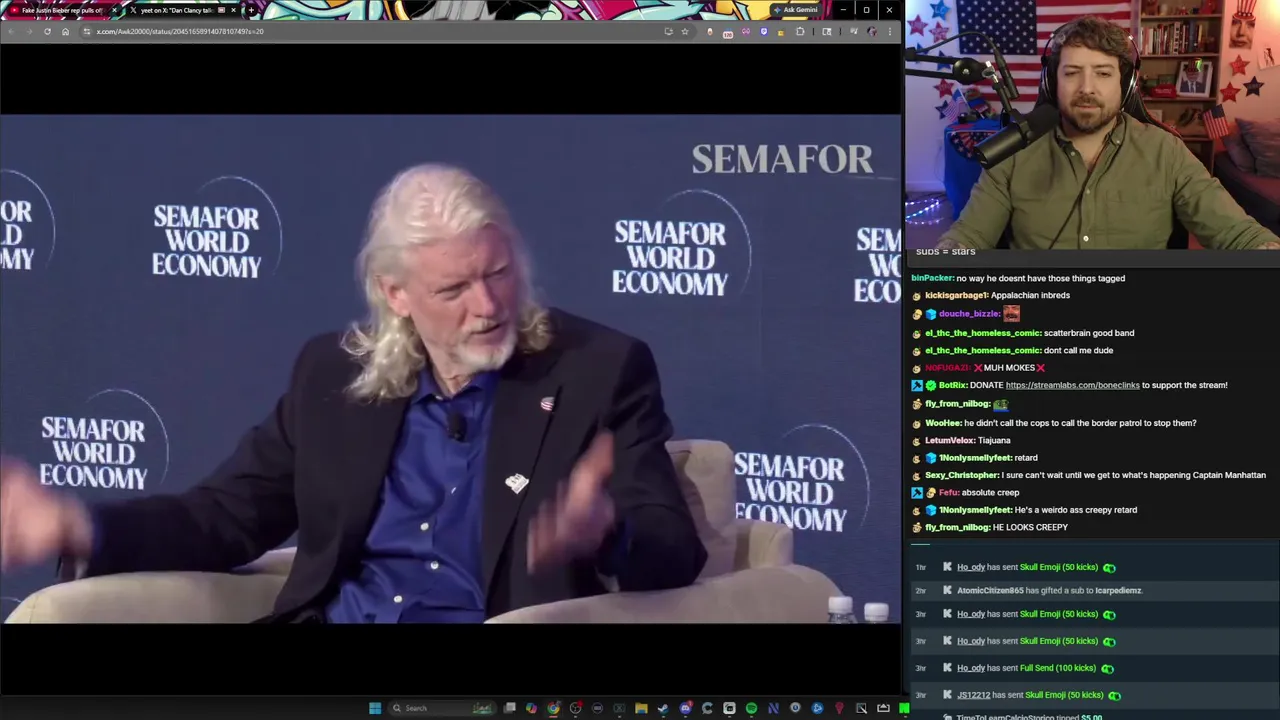This screenshot has height=720, width=1280.
Task: Reload the current X page
Action: 47,31
